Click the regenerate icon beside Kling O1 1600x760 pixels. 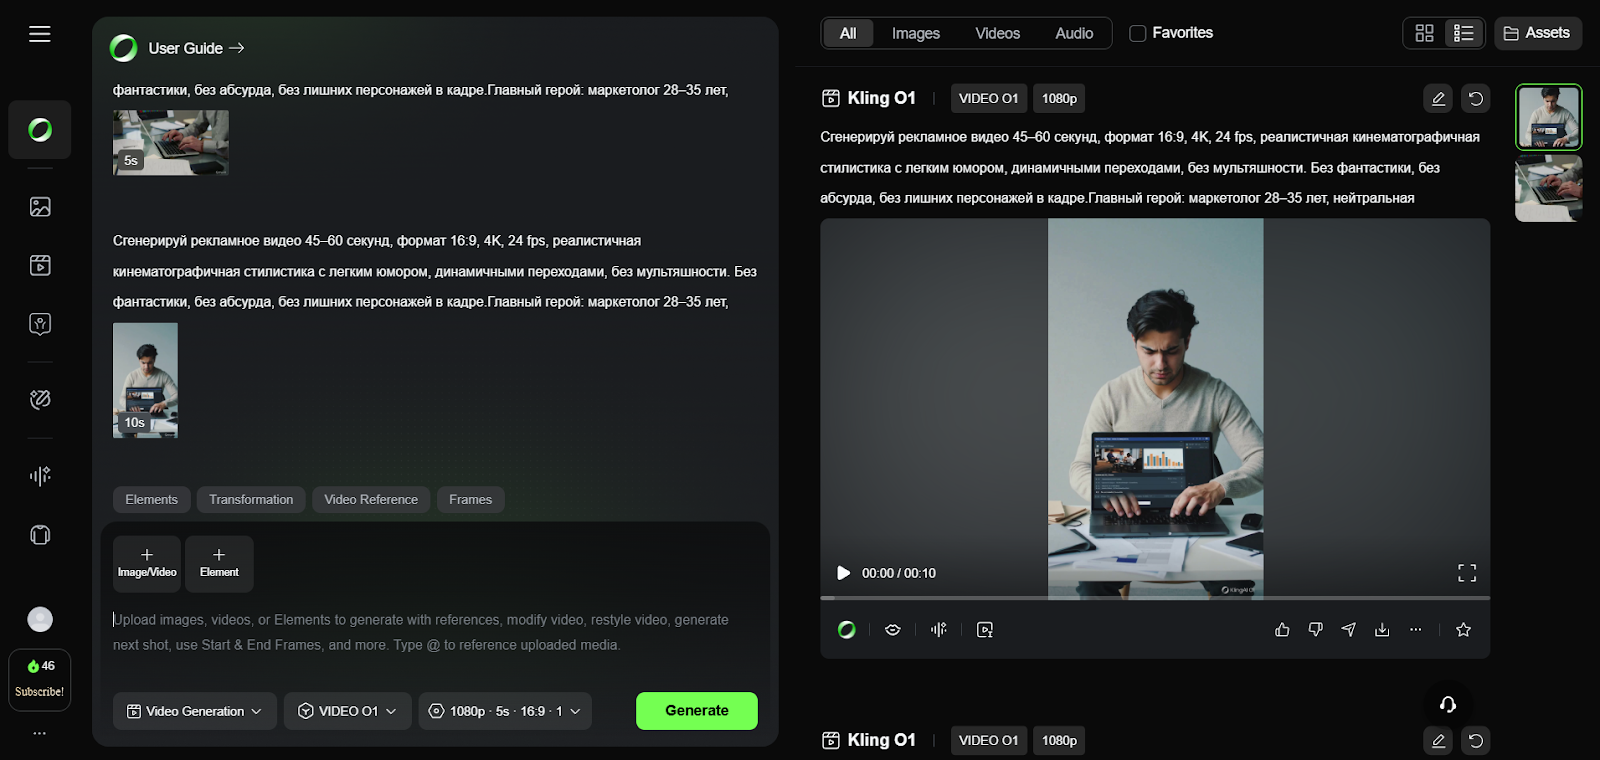(x=1475, y=98)
